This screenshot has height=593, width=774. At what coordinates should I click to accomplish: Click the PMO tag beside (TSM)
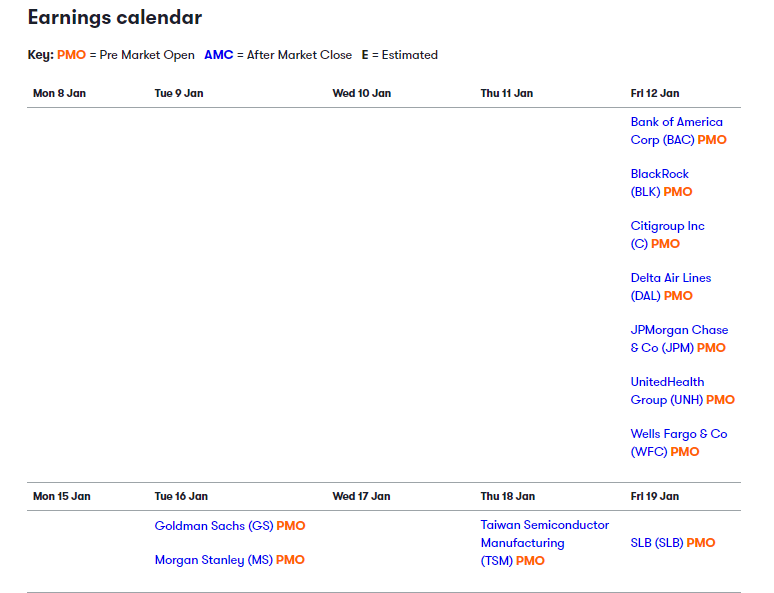[x=530, y=561]
